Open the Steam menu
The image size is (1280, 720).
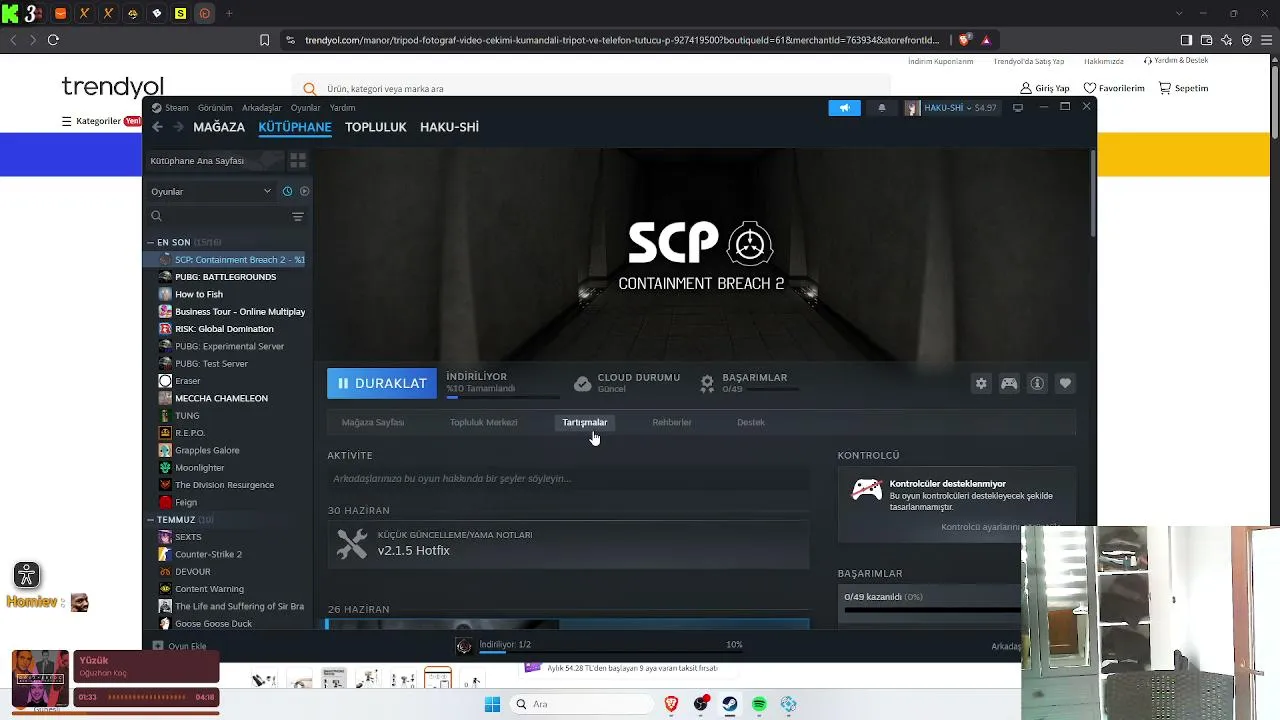coord(177,108)
